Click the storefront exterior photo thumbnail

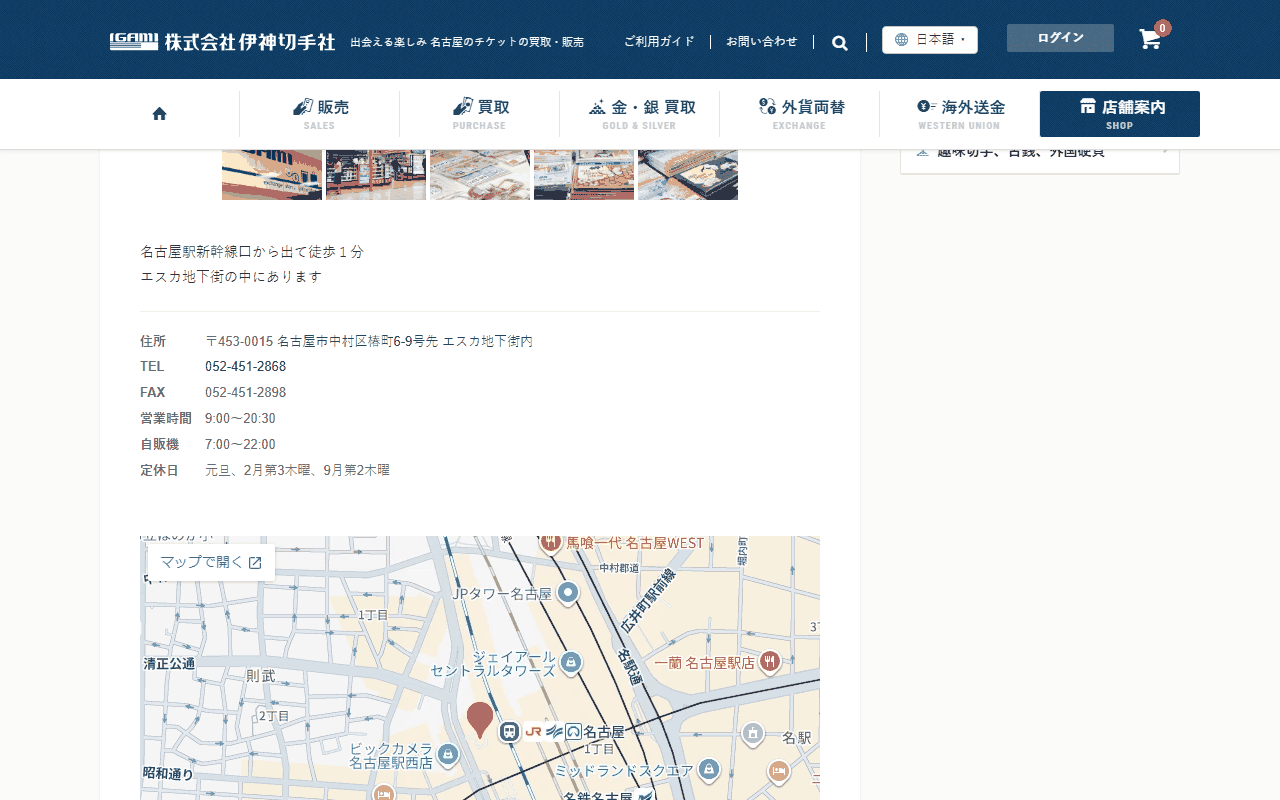272,175
